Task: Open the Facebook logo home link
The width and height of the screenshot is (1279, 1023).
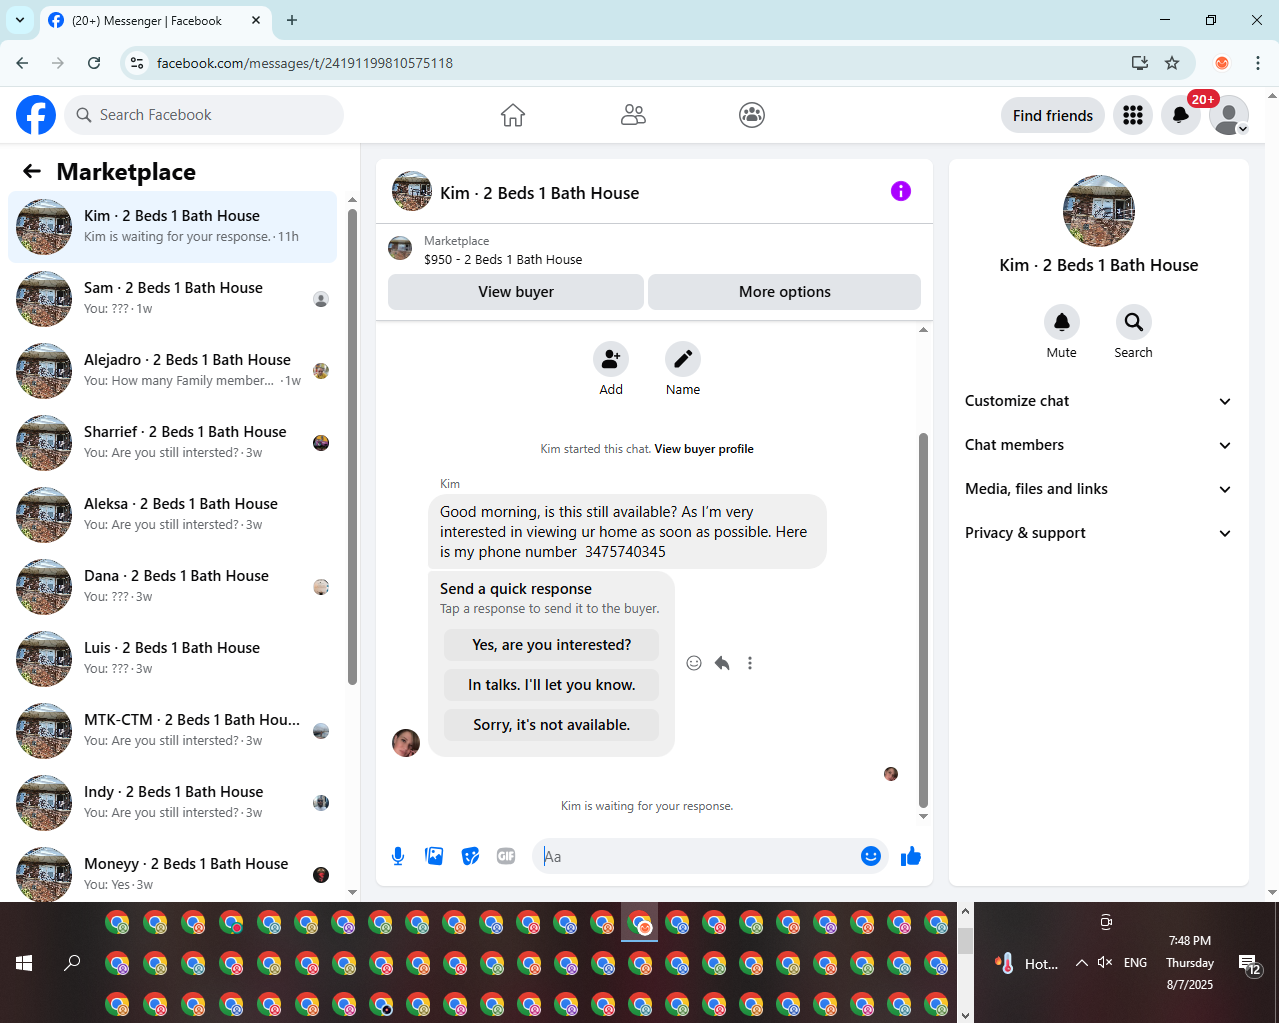Action: click(36, 115)
